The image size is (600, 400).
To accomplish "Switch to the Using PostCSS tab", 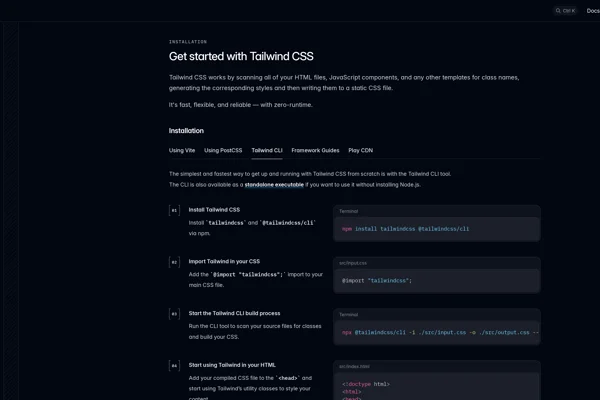I will pos(223,150).
